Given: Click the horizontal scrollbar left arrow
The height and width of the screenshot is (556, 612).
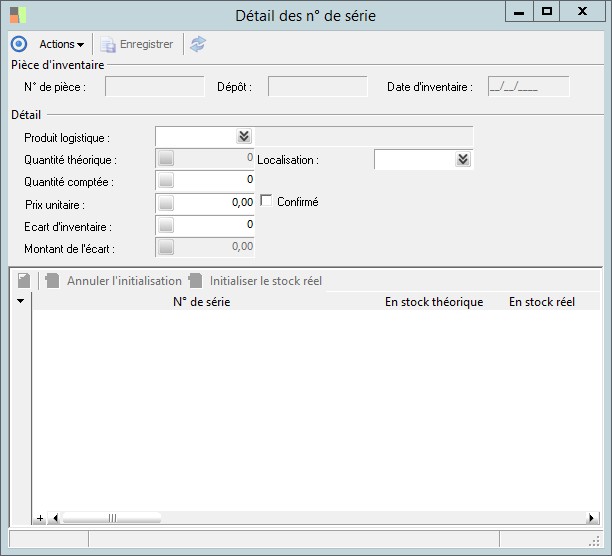Looking at the screenshot, I should click(55, 518).
